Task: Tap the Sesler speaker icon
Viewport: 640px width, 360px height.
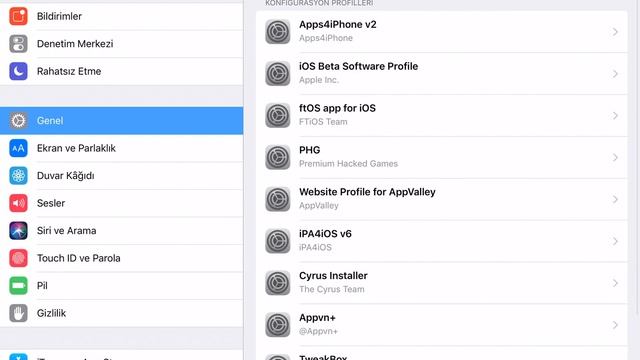Action: tap(18, 203)
